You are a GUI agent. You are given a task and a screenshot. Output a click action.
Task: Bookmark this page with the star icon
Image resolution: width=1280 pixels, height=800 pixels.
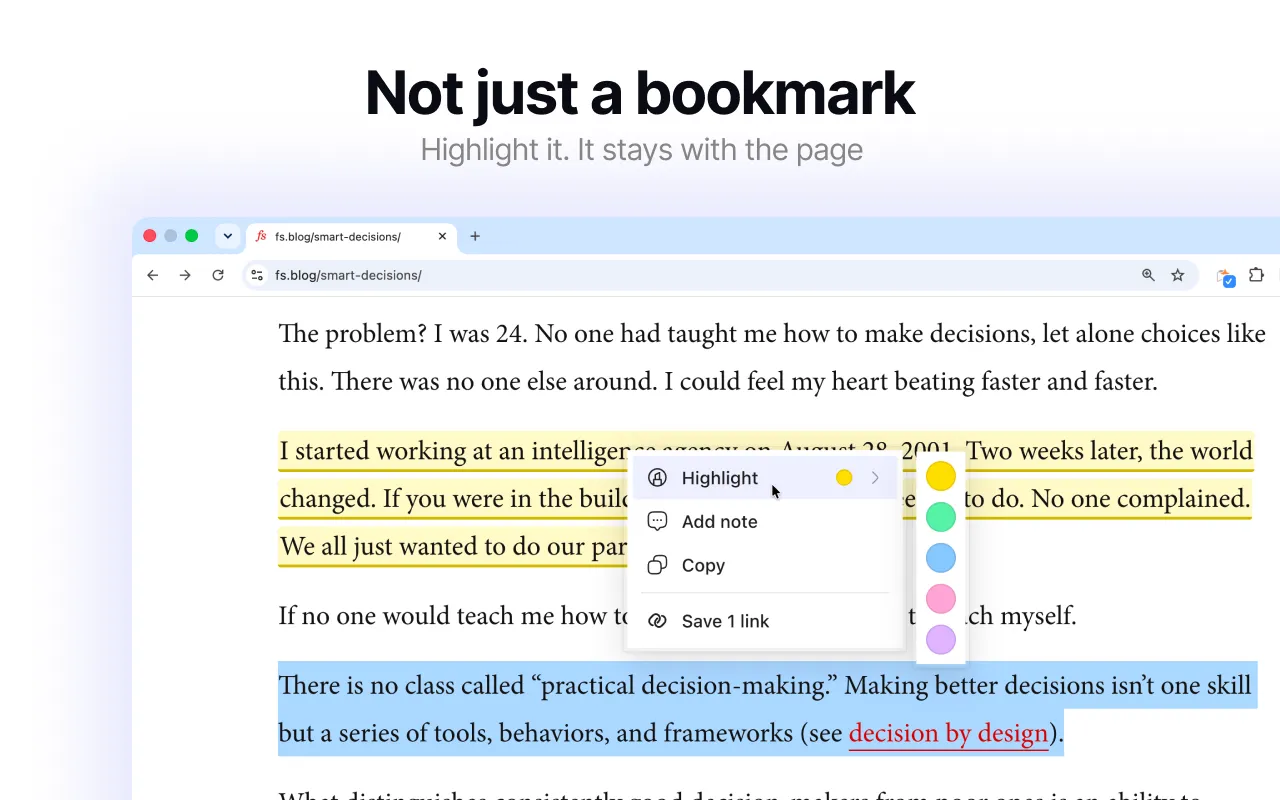1178,275
